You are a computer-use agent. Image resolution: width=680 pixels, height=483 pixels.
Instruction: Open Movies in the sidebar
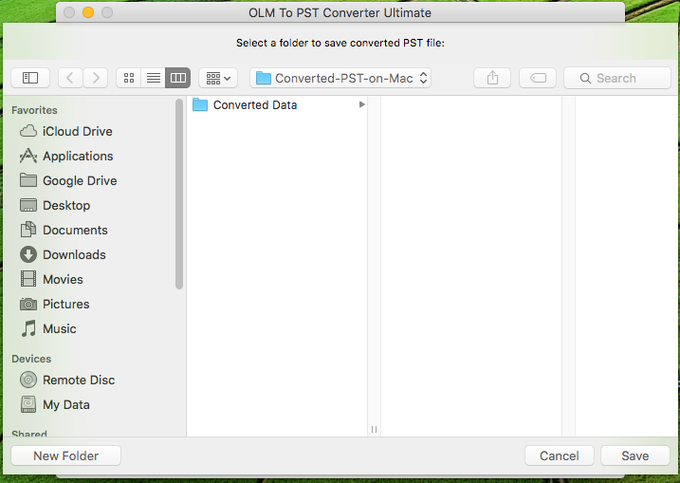[x=52, y=280]
